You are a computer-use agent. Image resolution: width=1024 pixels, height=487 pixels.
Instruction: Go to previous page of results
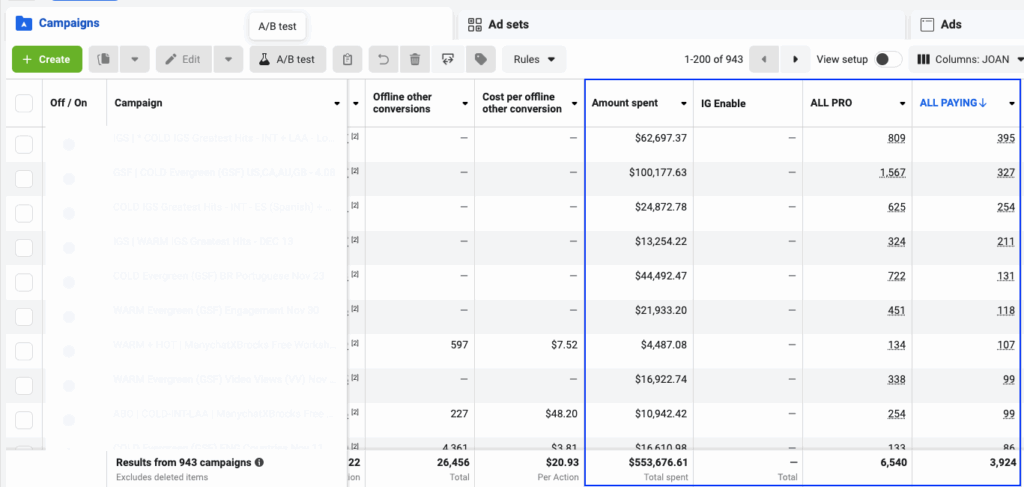(x=763, y=59)
